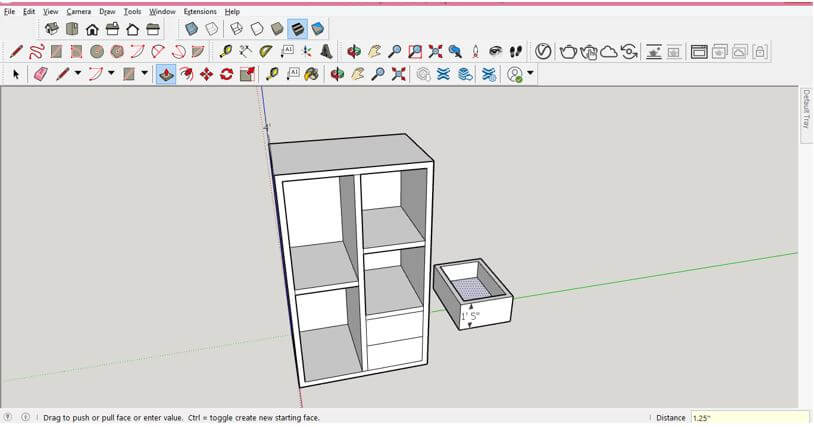Open V-Ray Asset Editor
The width and height of the screenshot is (814, 427).
543,51
